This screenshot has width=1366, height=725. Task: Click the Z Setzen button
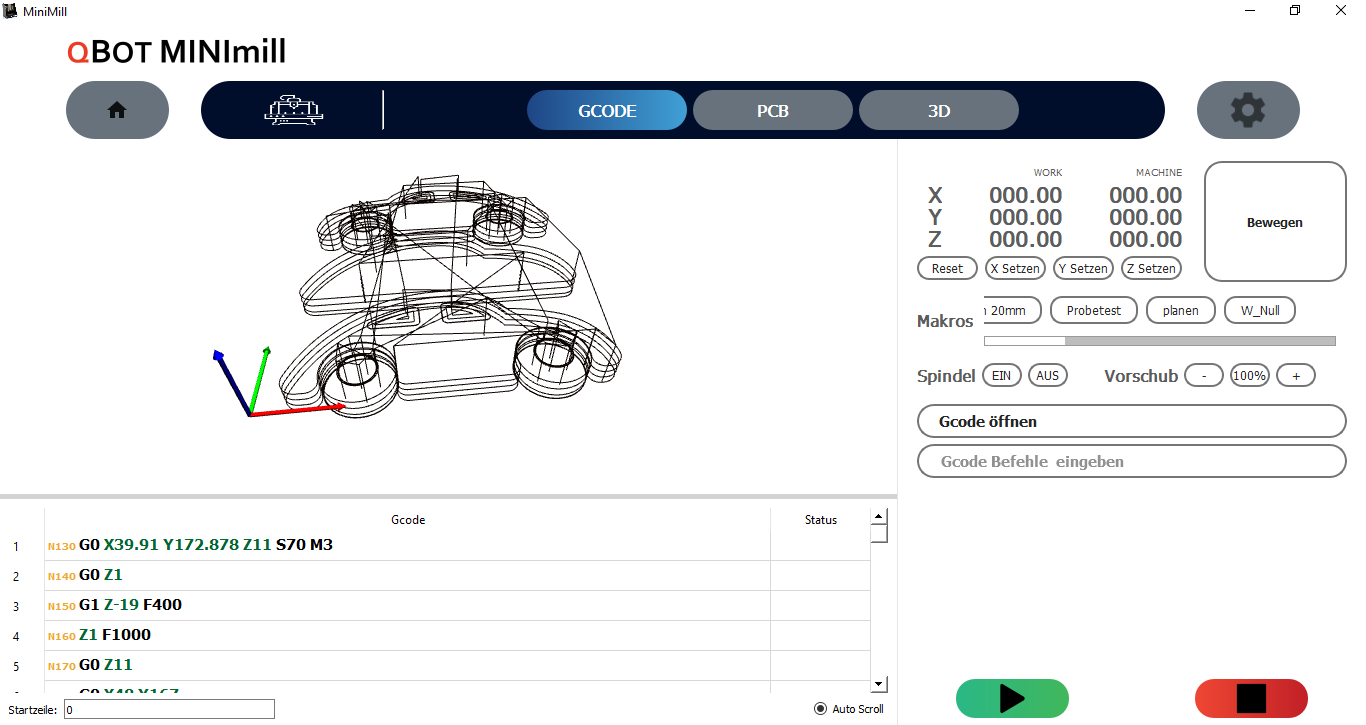[x=1151, y=268]
